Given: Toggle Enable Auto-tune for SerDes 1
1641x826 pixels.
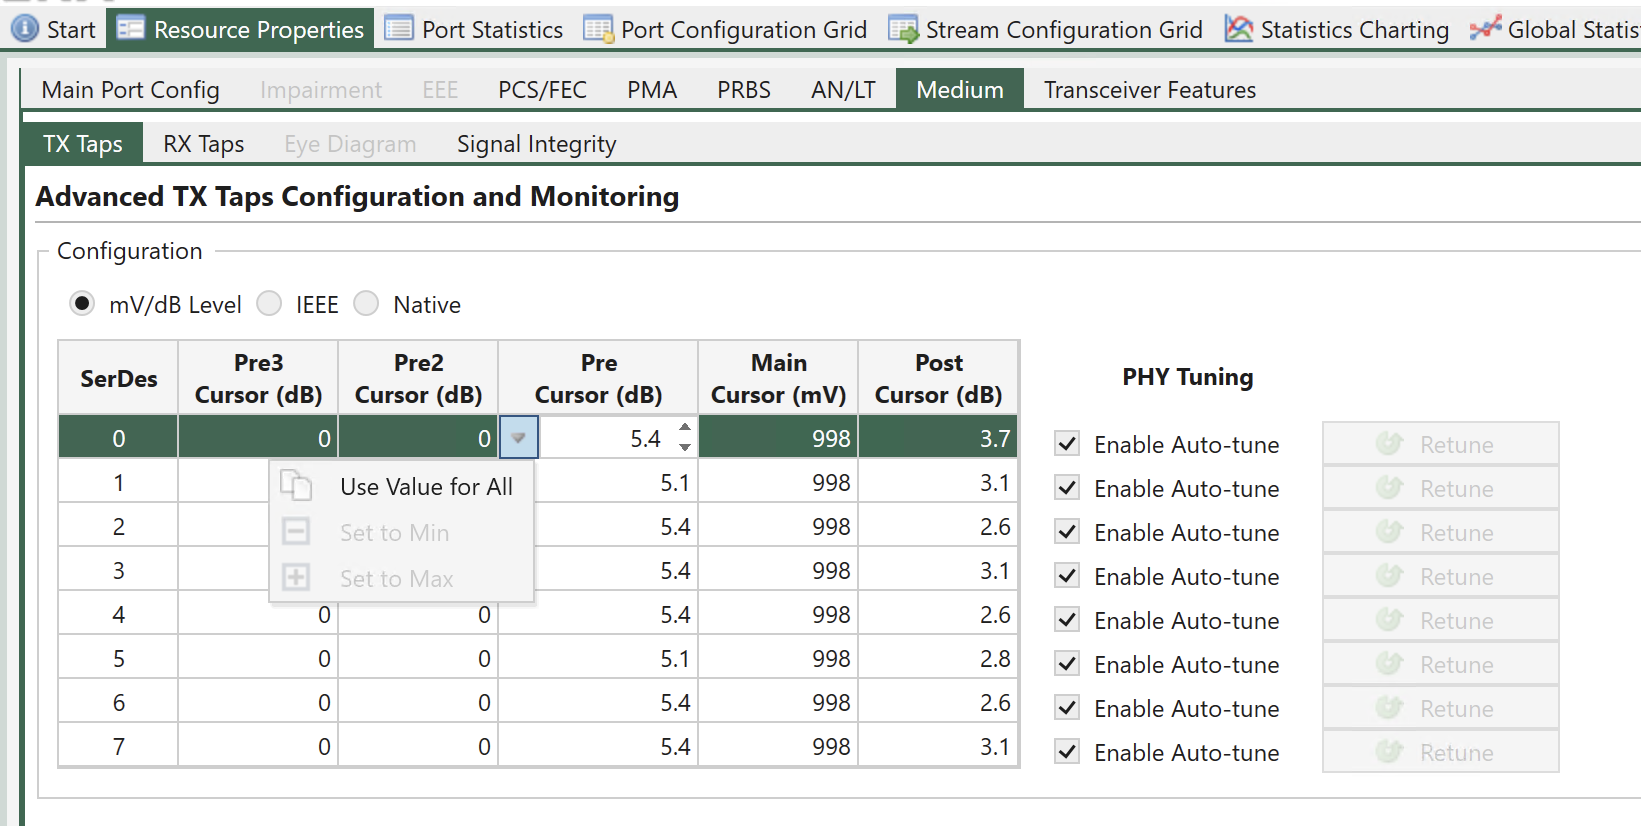Looking at the screenshot, I should click(x=1068, y=487).
